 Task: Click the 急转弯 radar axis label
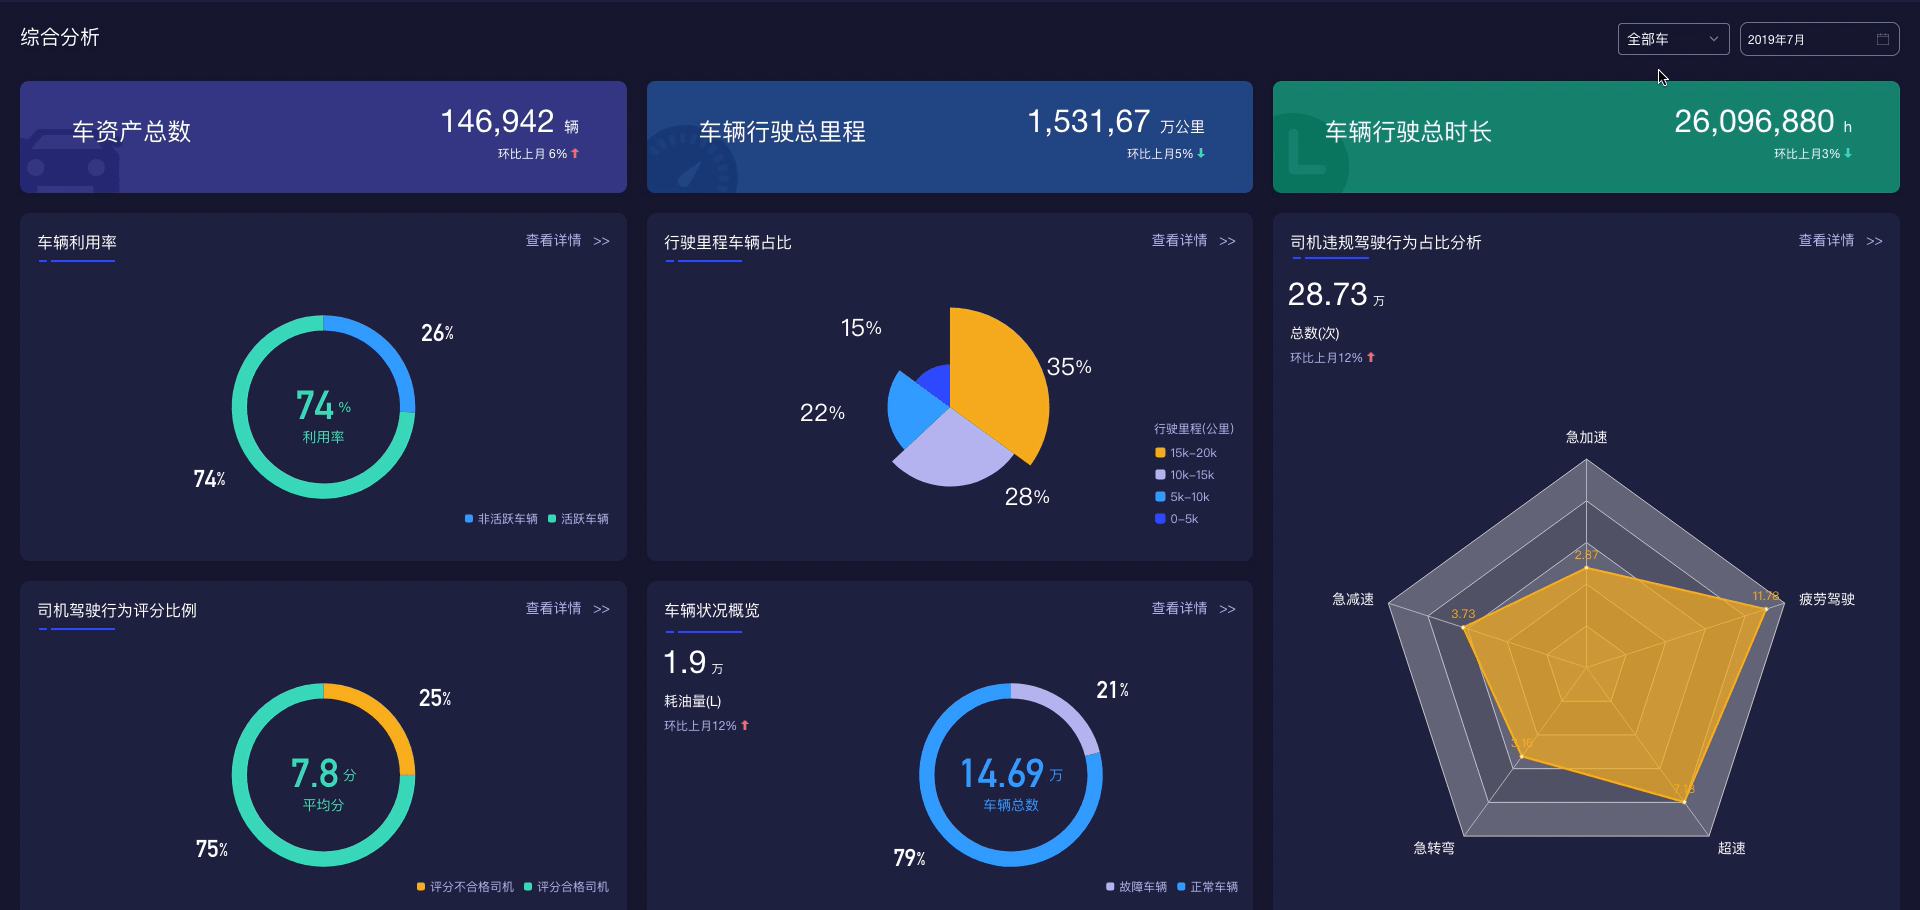tap(1433, 848)
